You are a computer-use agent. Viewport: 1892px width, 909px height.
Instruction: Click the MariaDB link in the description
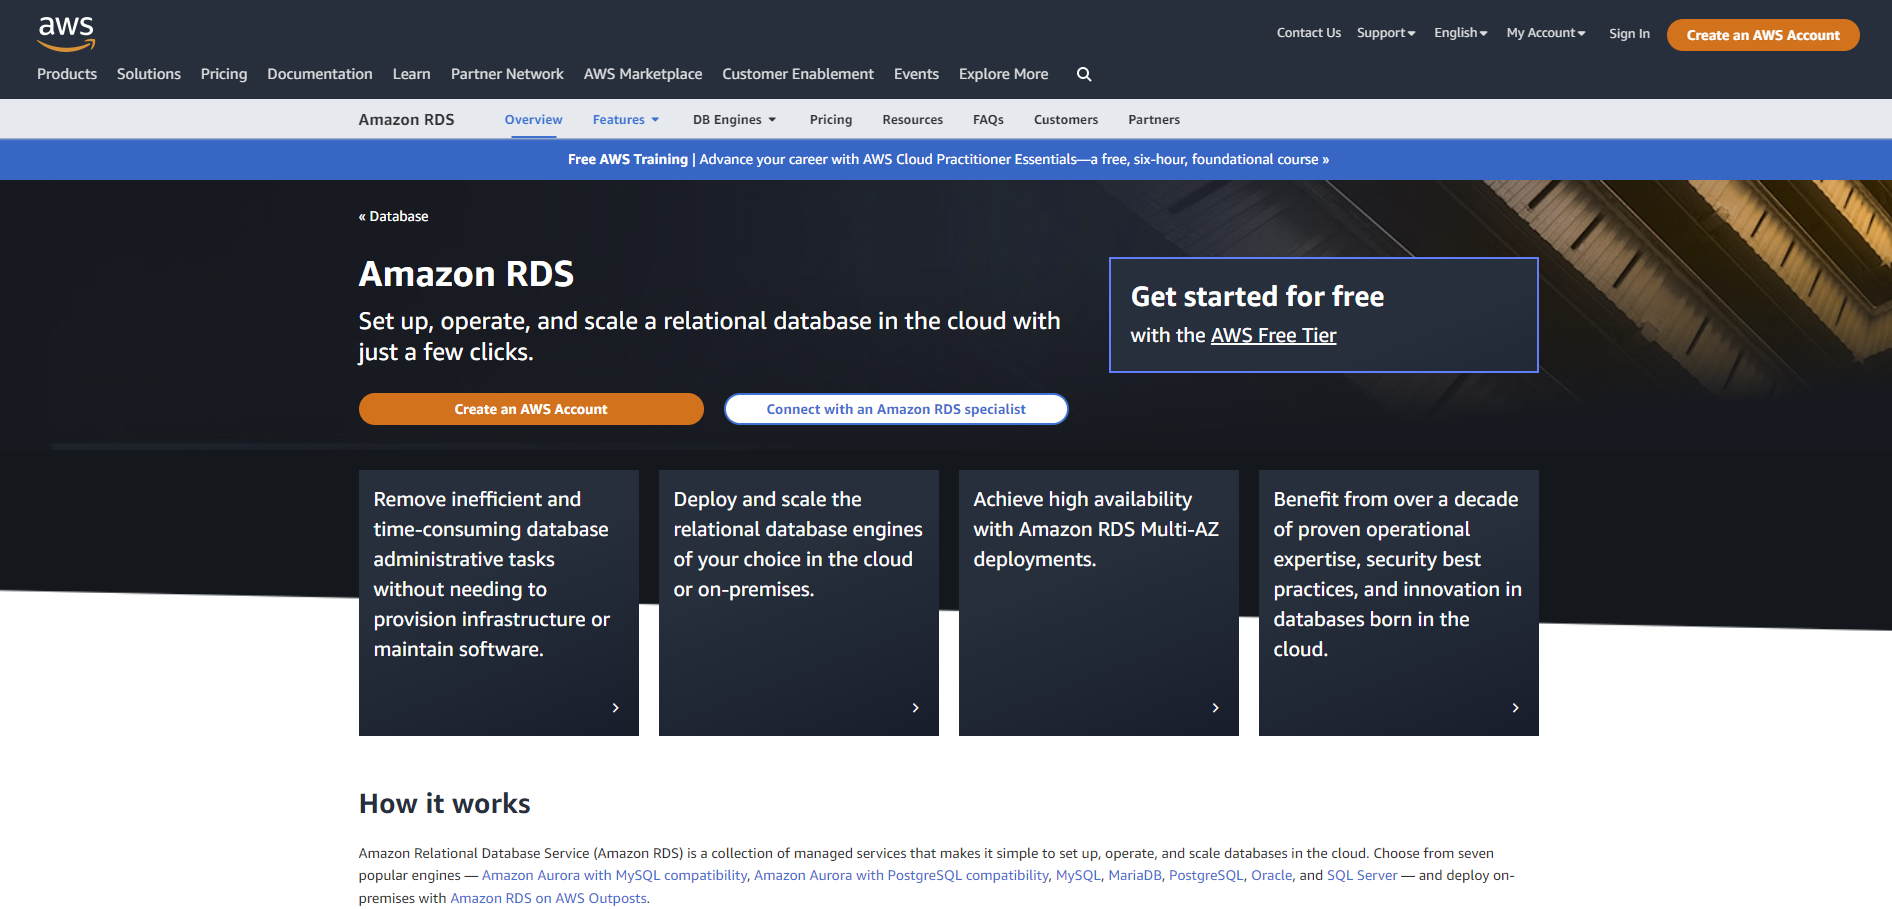tap(1135, 874)
